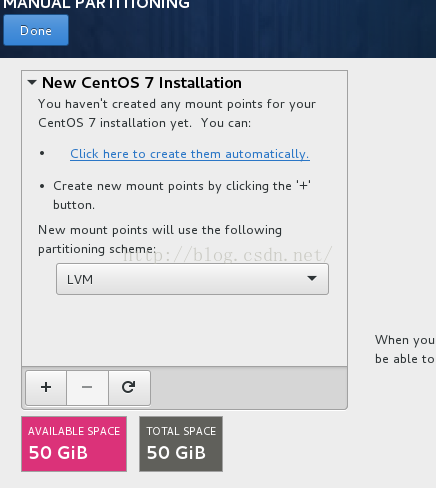Click the minus remove mount point button

87,387
